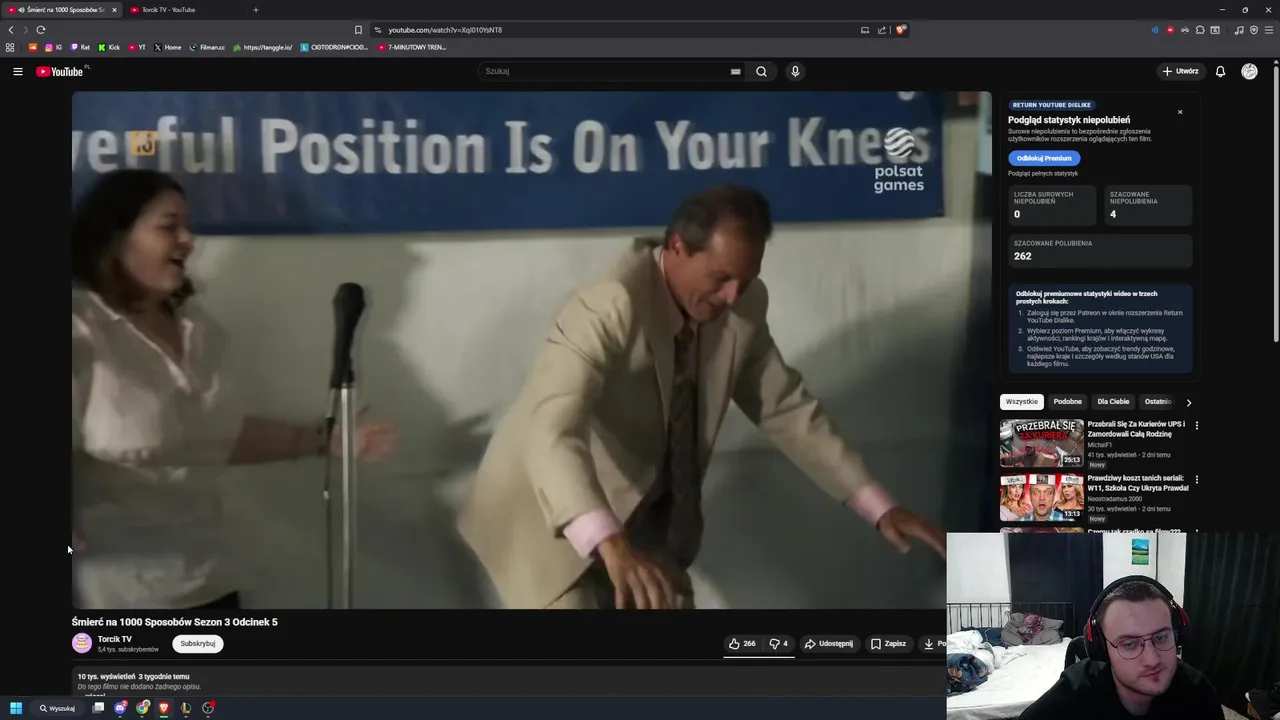Open options for Przebrali Się Za Kurierów video
The image size is (1280, 720).
coord(1196,425)
